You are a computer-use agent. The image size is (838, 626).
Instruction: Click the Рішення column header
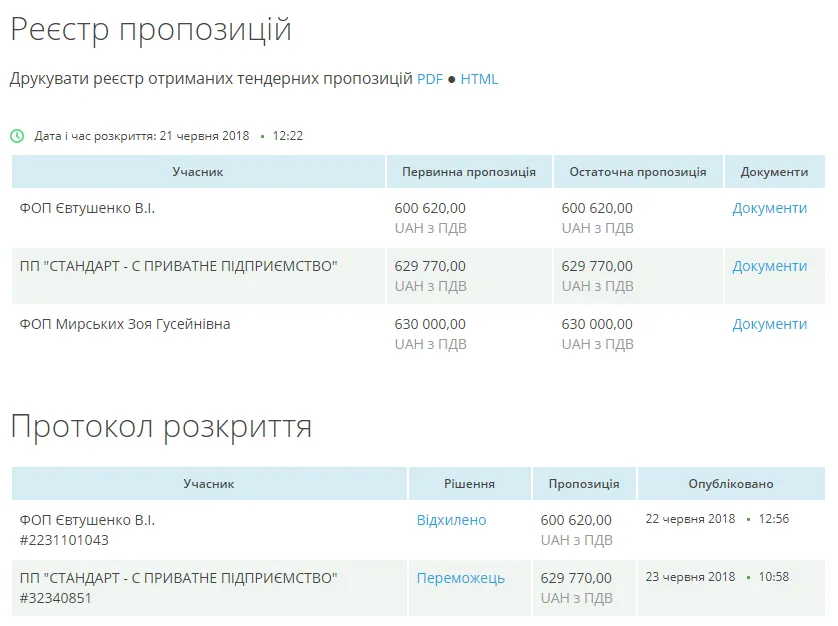click(469, 484)
